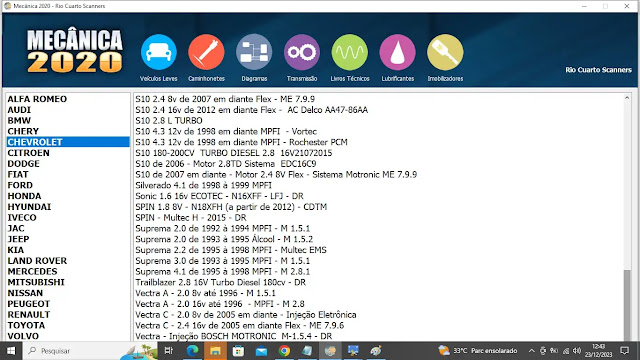
Task: Open 'Trailblazer 2.8 16V Turbo Diesel' entry
Action: (x=220, y=282)
